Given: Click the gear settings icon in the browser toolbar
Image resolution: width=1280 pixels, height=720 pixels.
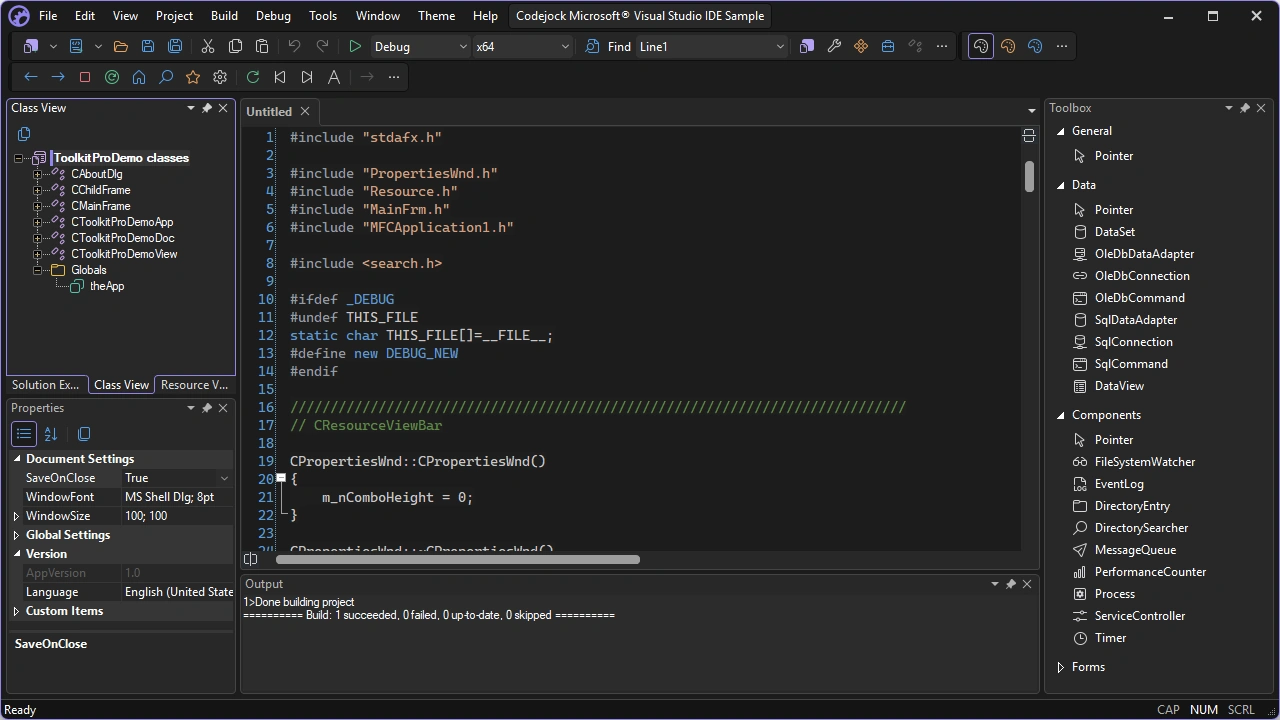Looking at the screenshot, I should [x=220, y=77].
